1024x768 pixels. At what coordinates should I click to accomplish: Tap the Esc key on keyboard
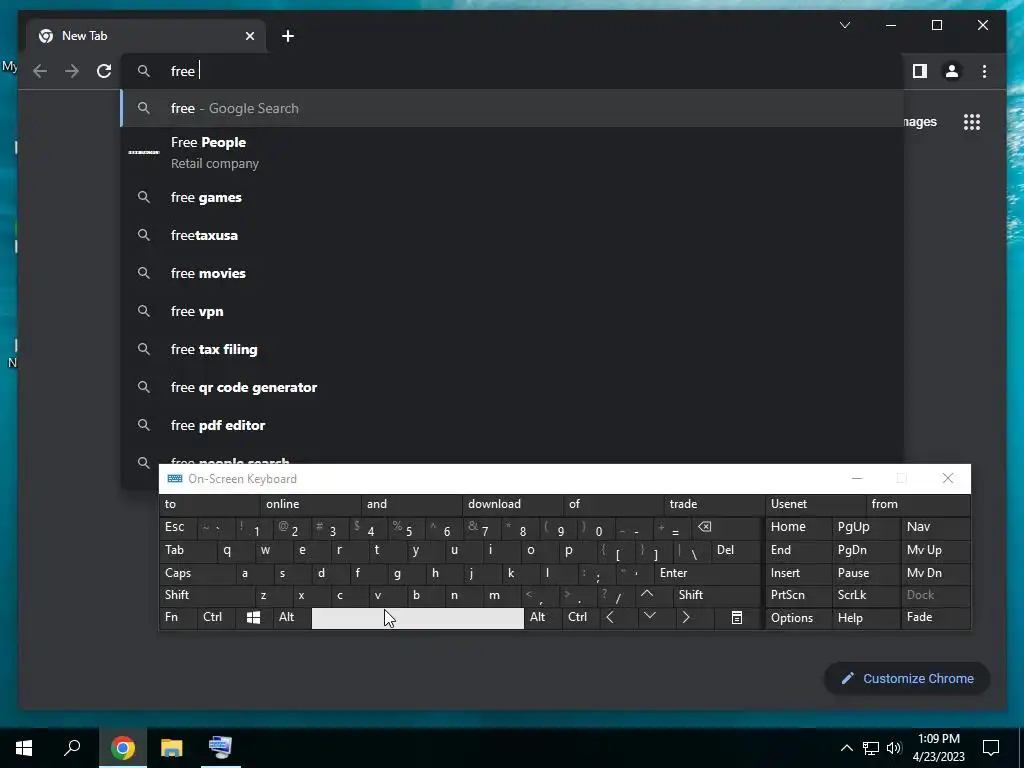pyautogui.click(x=178, y=527)
